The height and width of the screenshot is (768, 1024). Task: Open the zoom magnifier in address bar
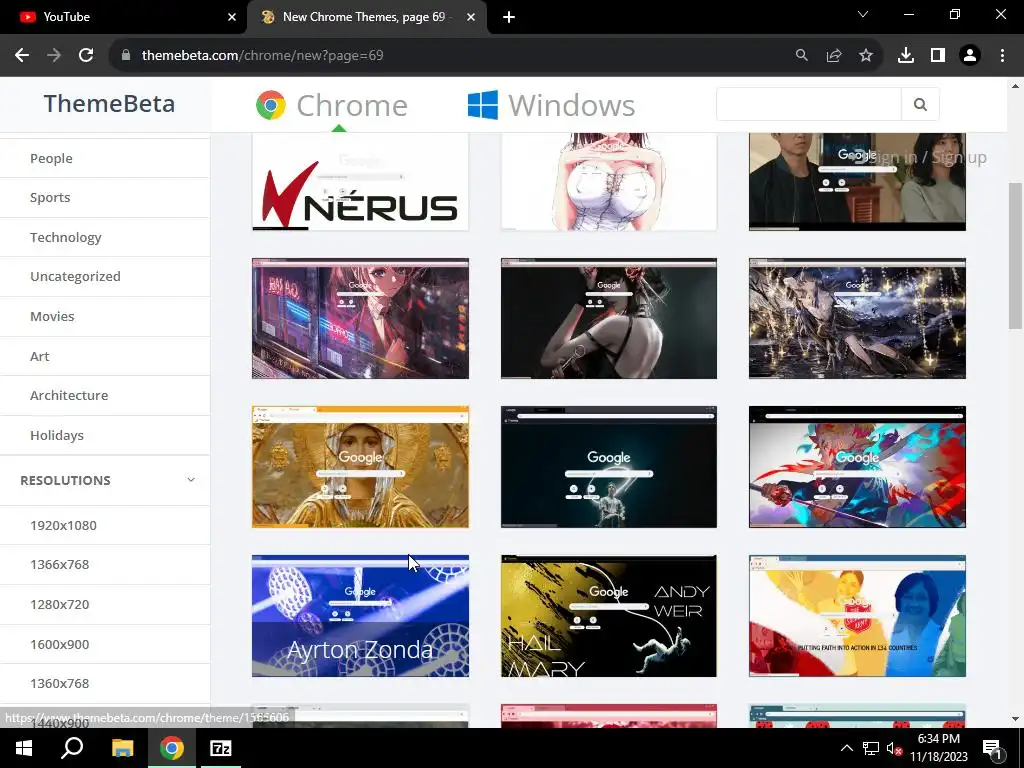[x=801, y=56]
